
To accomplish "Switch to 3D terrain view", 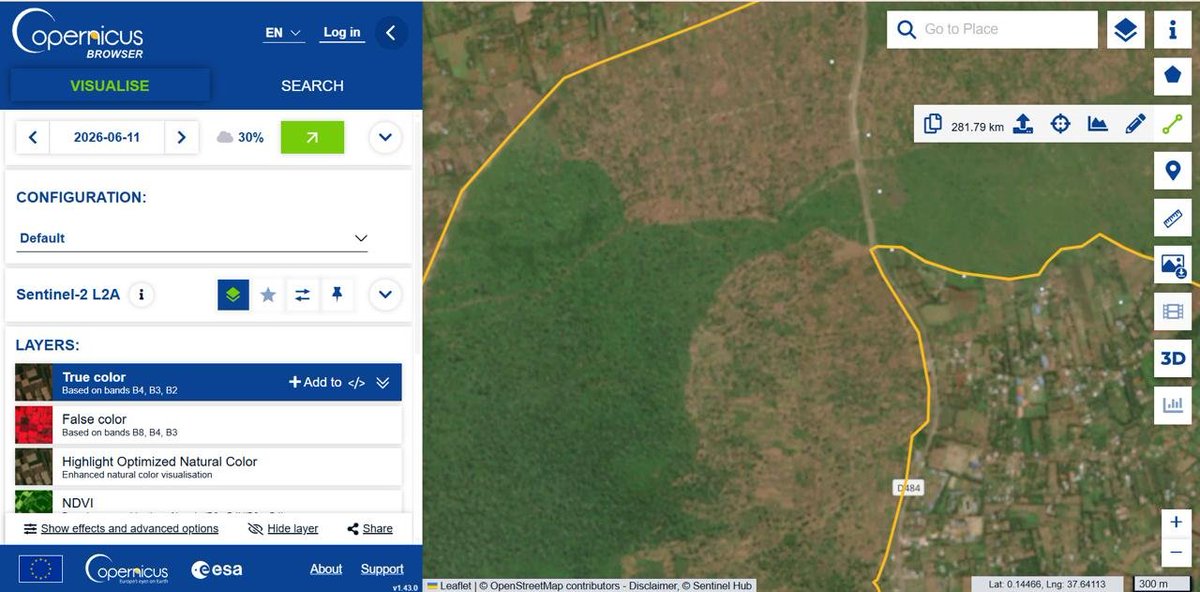I will point(1173,358).
